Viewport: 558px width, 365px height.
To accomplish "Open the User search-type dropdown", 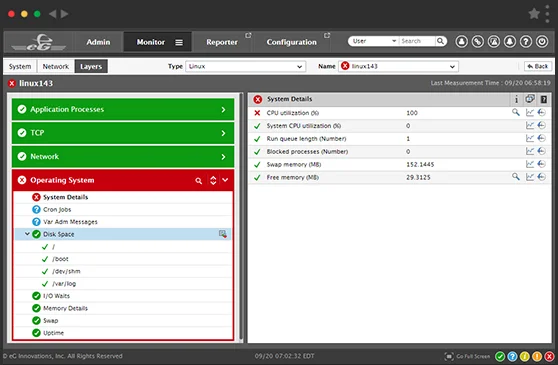I will (374, 41).
